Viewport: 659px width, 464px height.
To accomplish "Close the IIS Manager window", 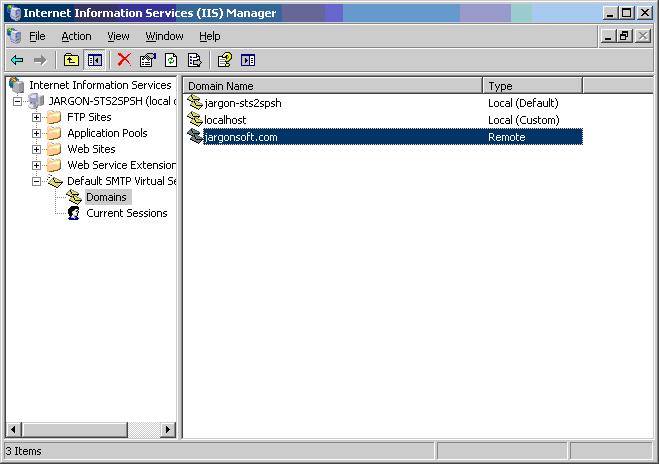I will click(x=645, y=13).
